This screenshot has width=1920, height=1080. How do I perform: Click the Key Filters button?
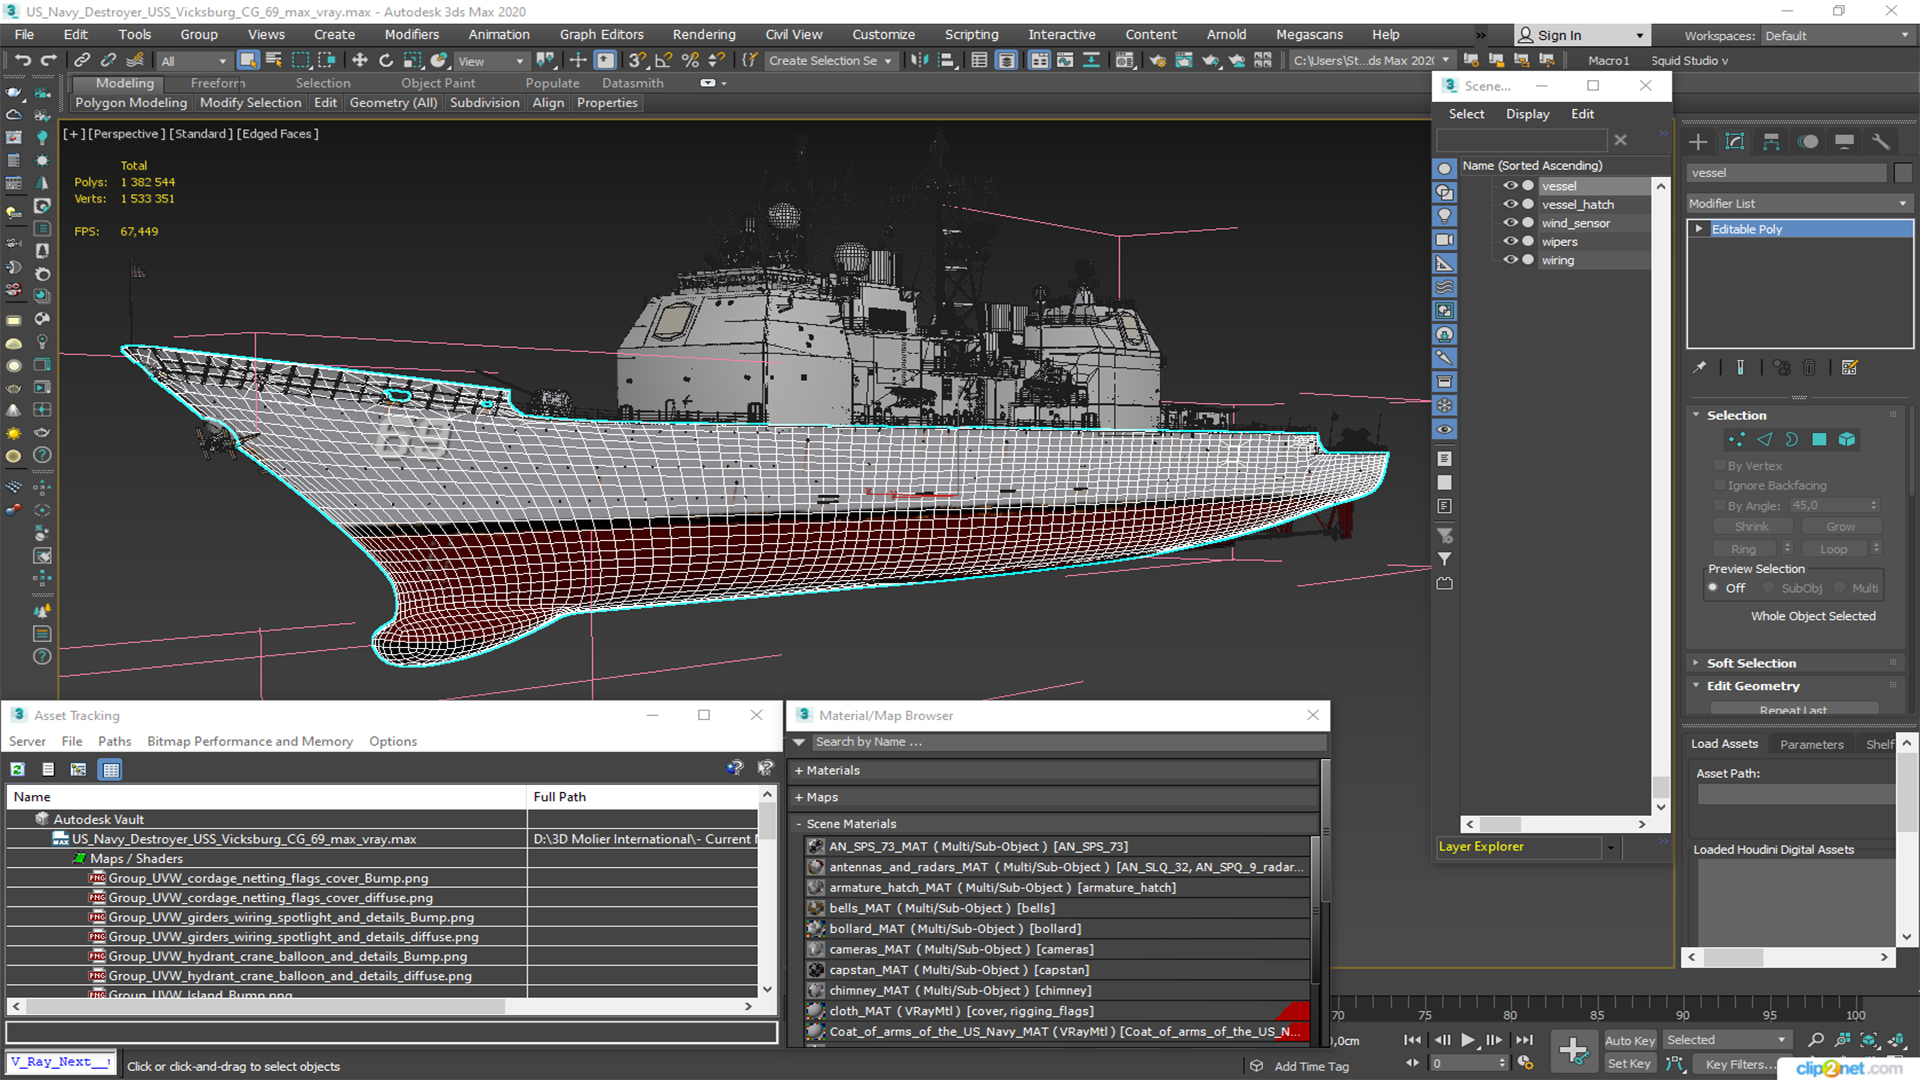click(x=1740, y=1064)
